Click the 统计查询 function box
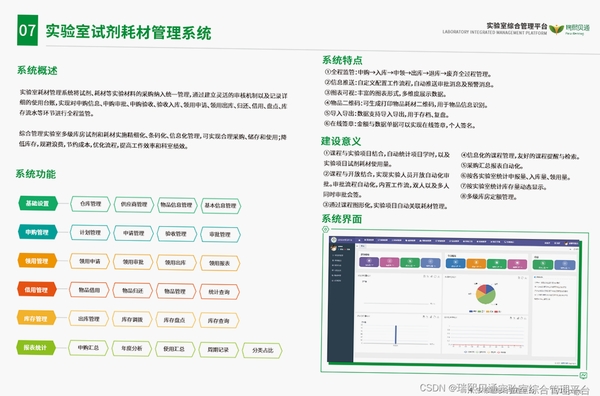The width and height of the screenshot is (600, 396). [220, 292]
